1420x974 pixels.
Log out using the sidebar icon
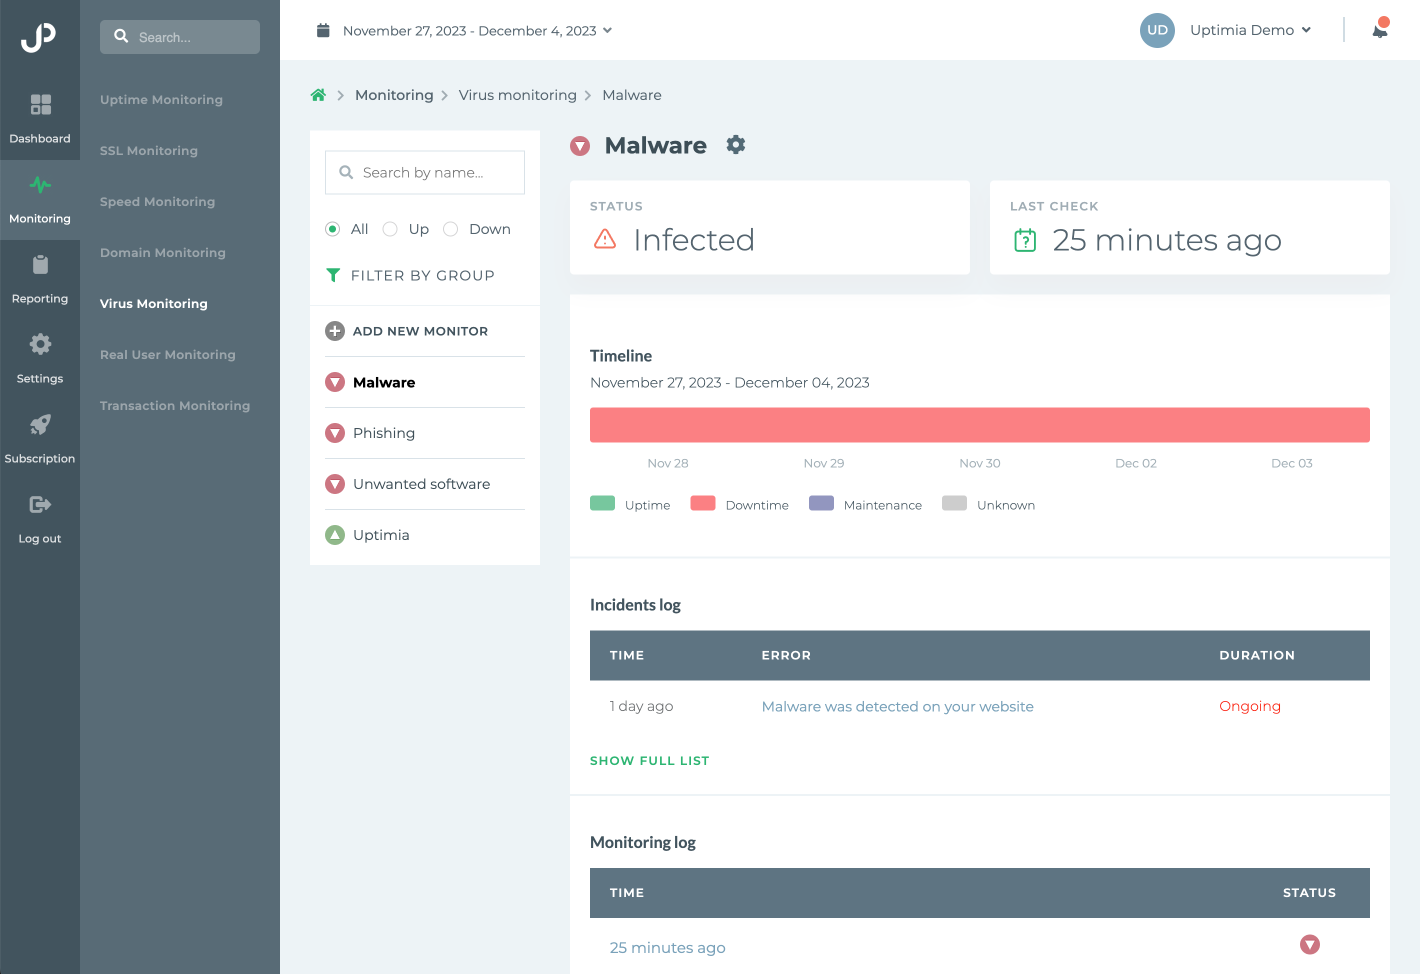click(x=40, y=517)
